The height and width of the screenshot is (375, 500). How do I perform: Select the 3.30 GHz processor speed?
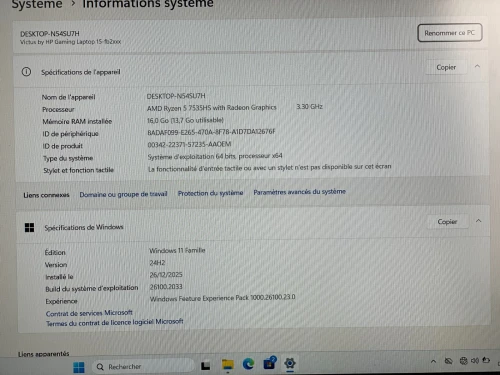pyautogui.click(x=310, y=107)
